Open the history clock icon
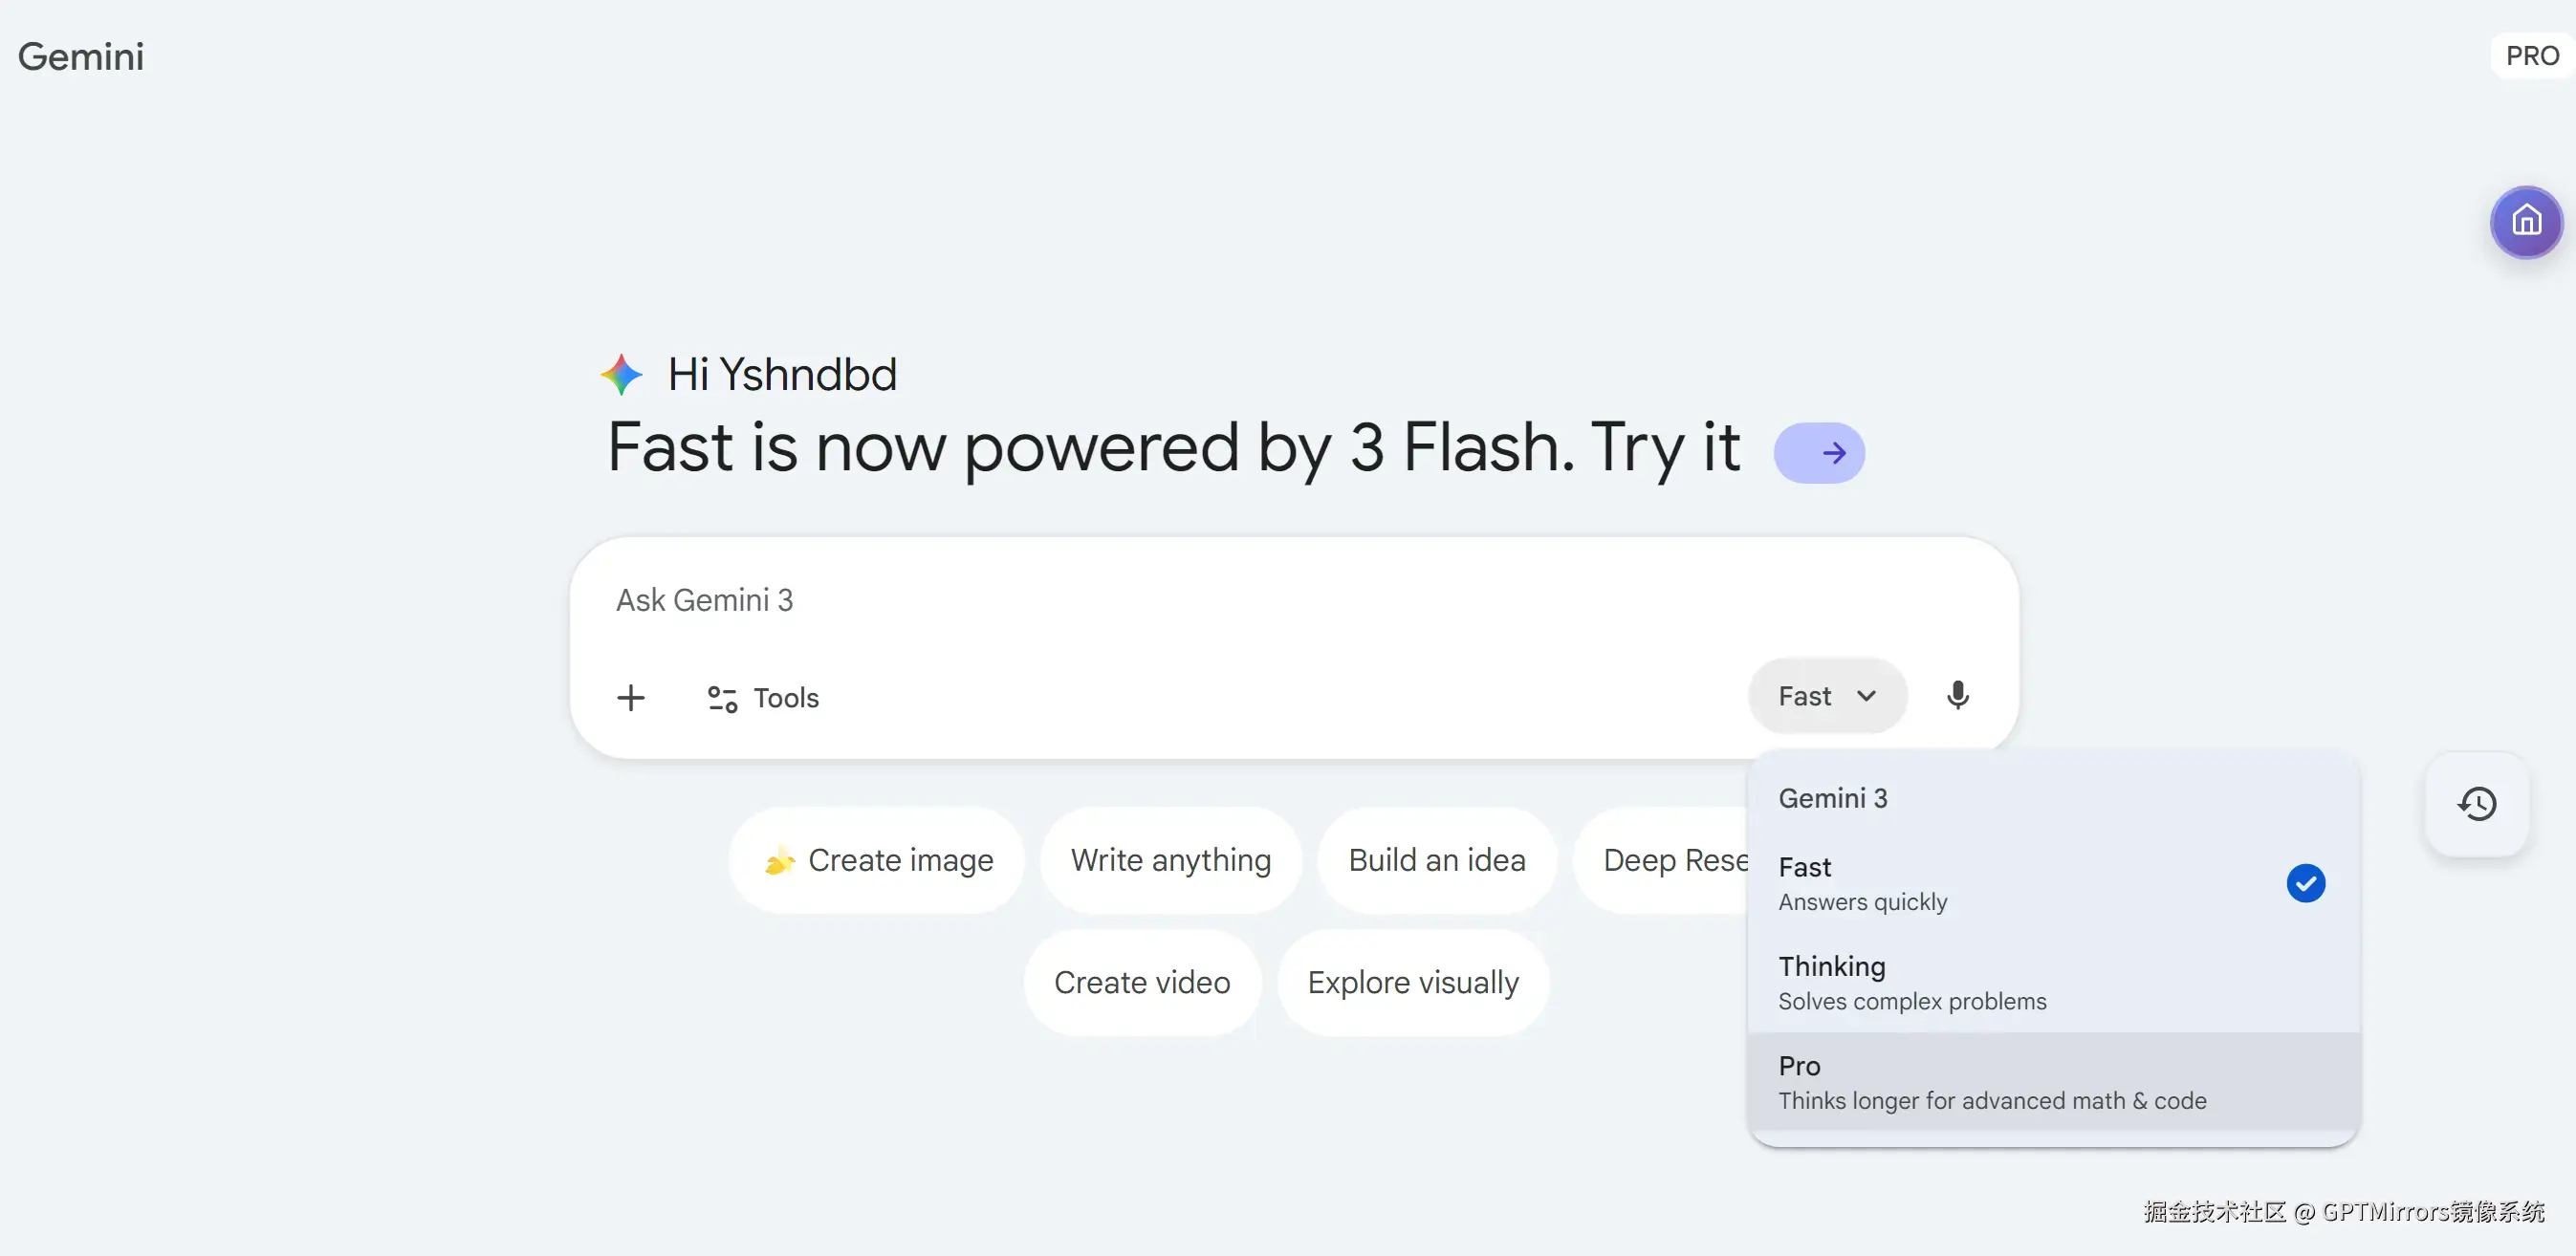2576x1256 pixels. coord(2476,803)
